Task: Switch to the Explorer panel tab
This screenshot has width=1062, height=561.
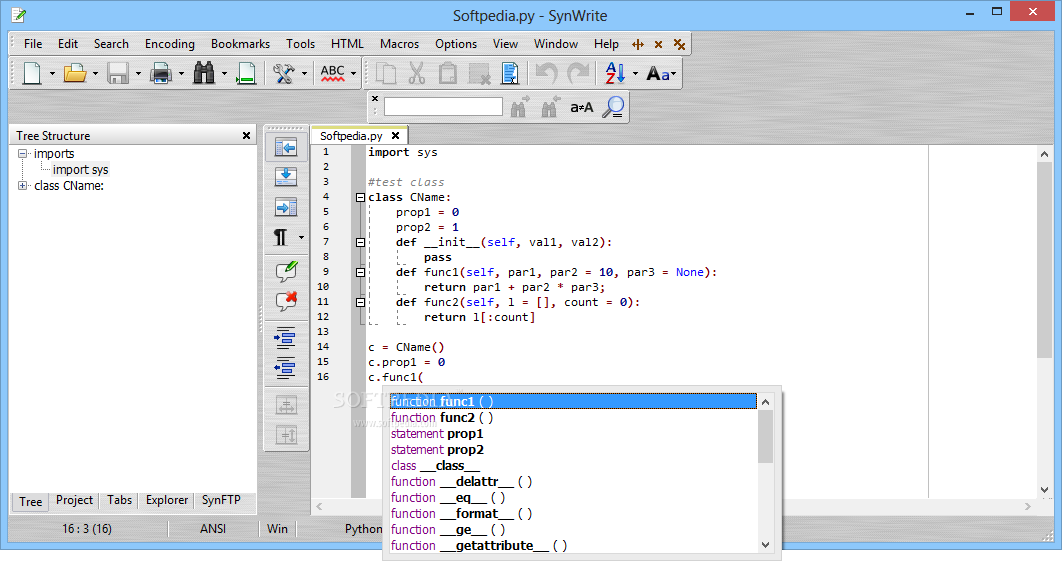Action: coord(167,500)
